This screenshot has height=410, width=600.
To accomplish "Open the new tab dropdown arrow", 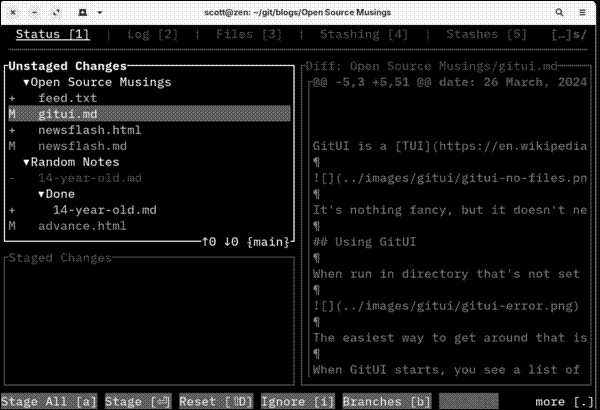I will click(99, 12).
